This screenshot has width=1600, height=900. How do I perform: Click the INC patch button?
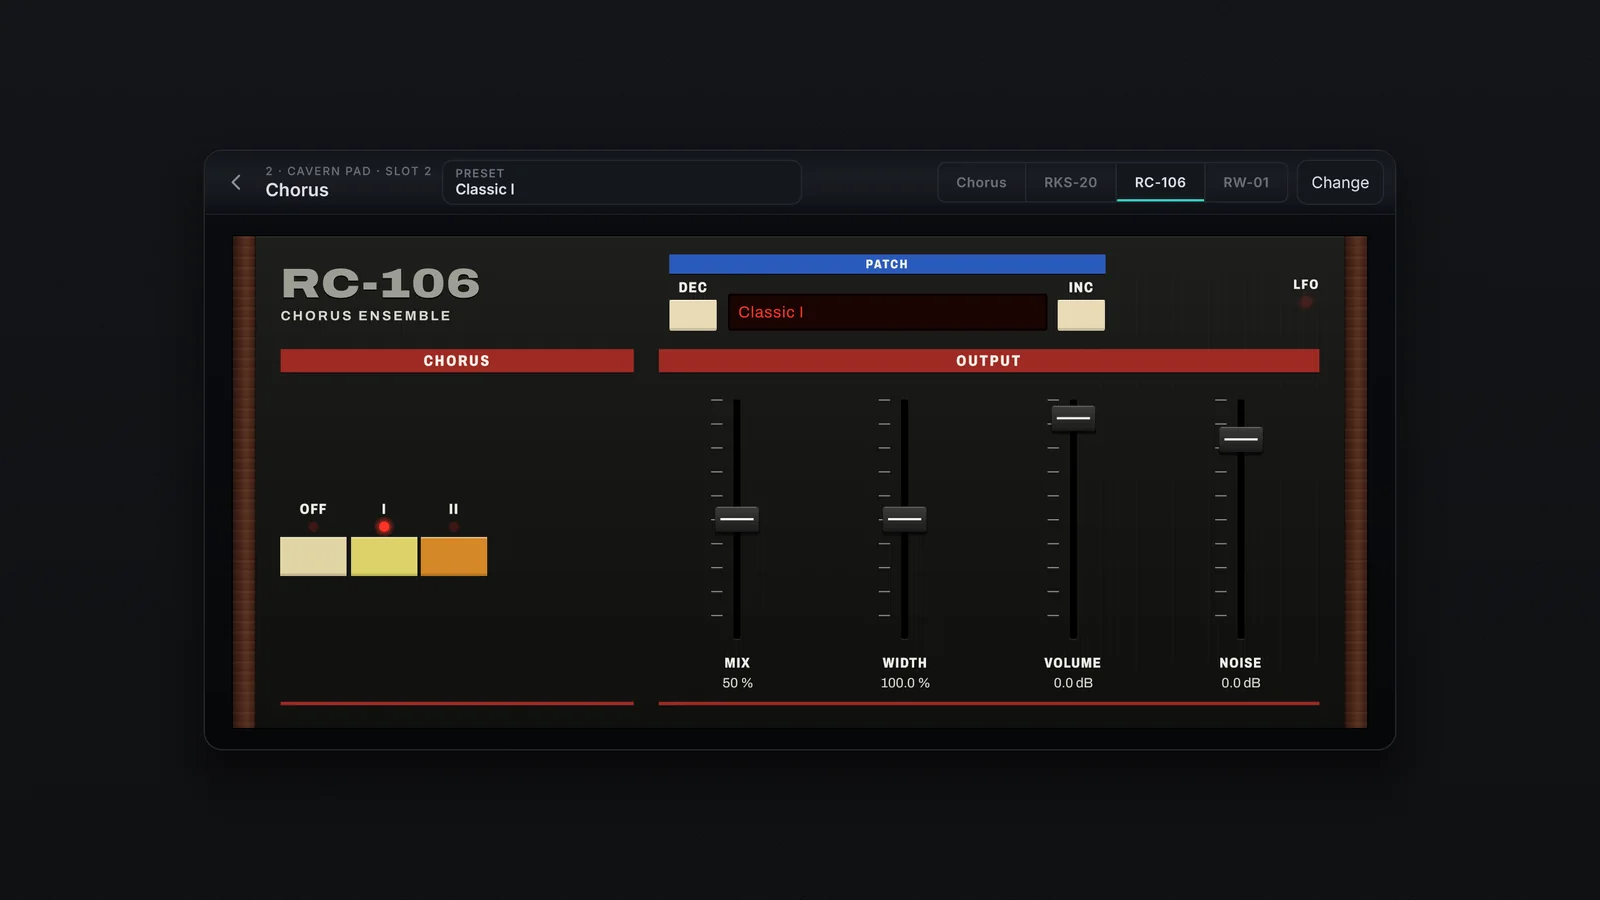[1081, 315]
